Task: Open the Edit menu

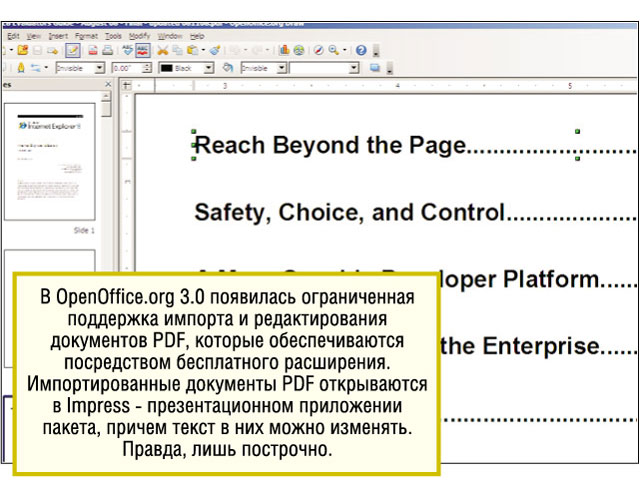Action: [x=13, y=36]
